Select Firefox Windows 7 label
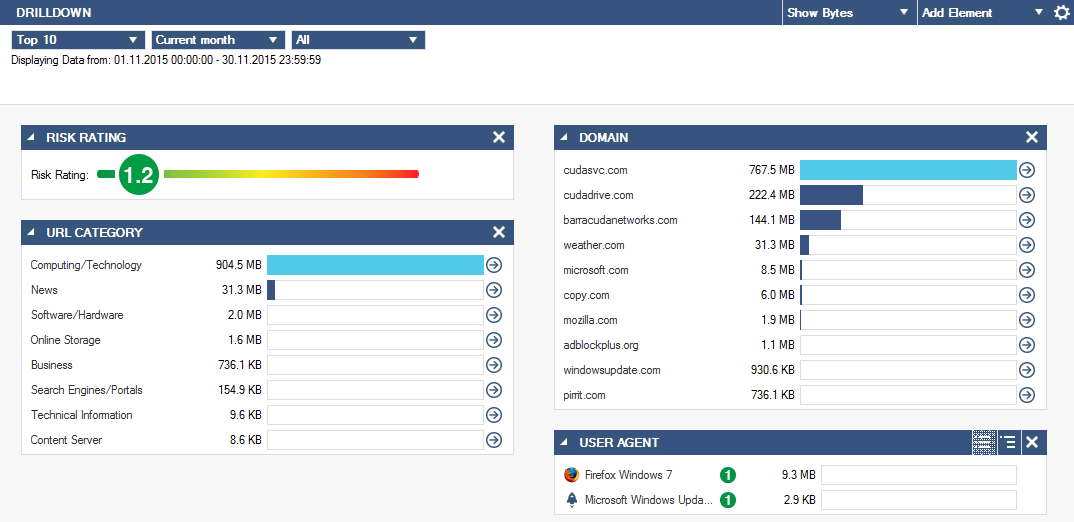Screen dimensions: 1074x522 (x=629, y=475)
